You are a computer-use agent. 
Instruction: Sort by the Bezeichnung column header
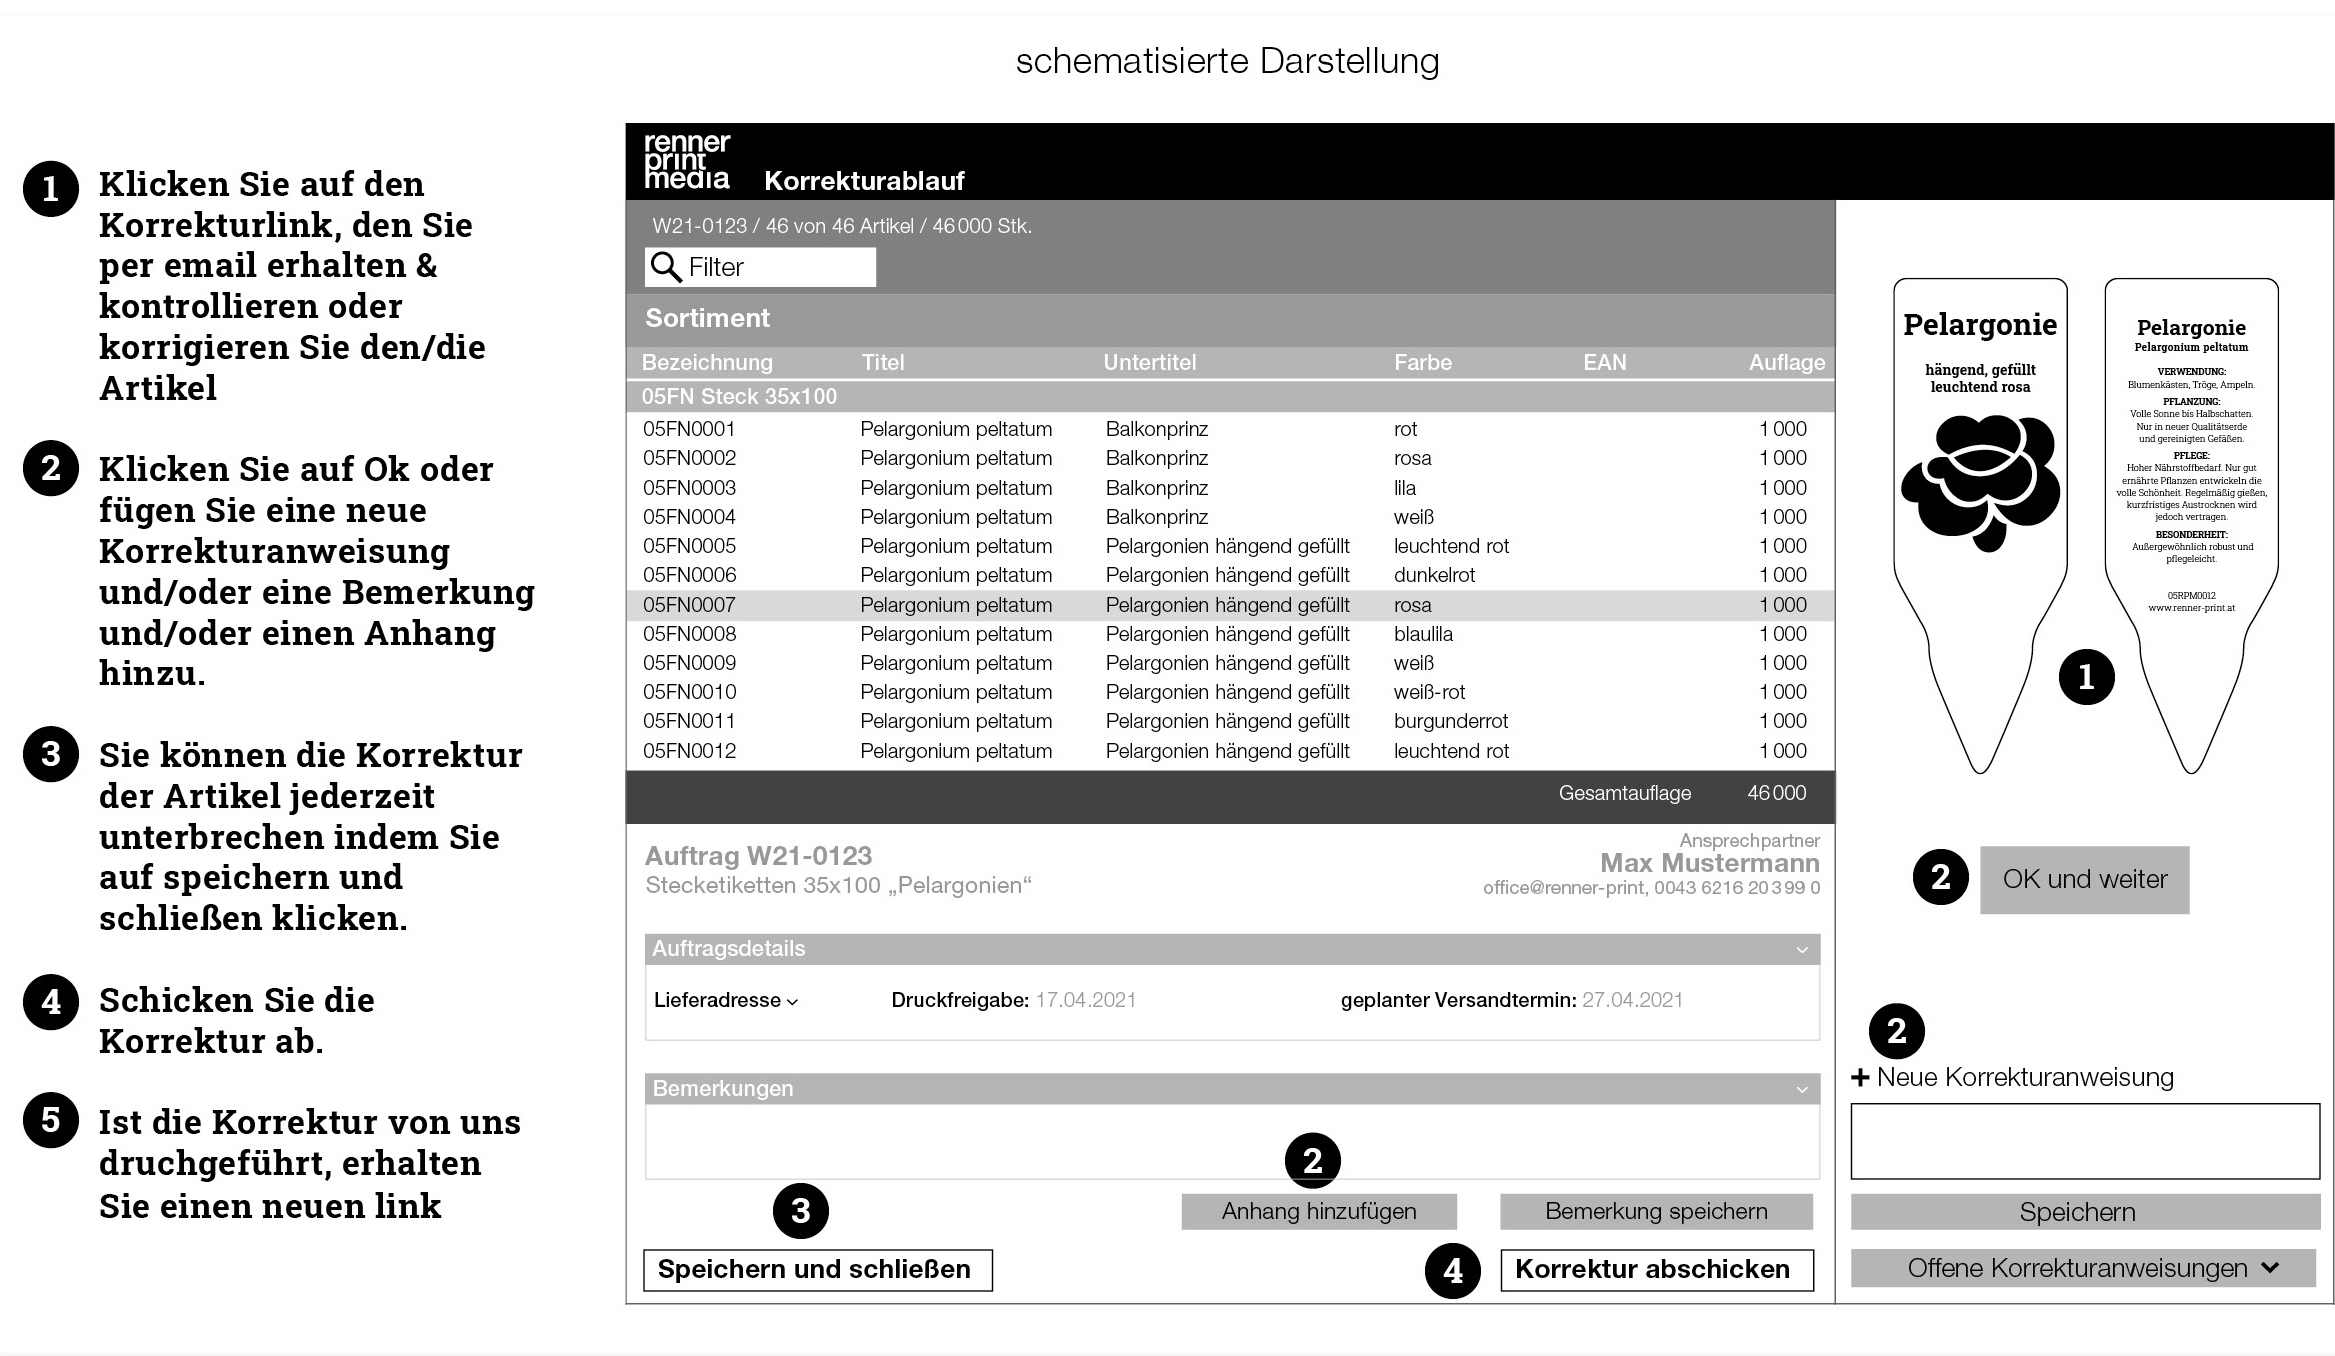point(707,362)
